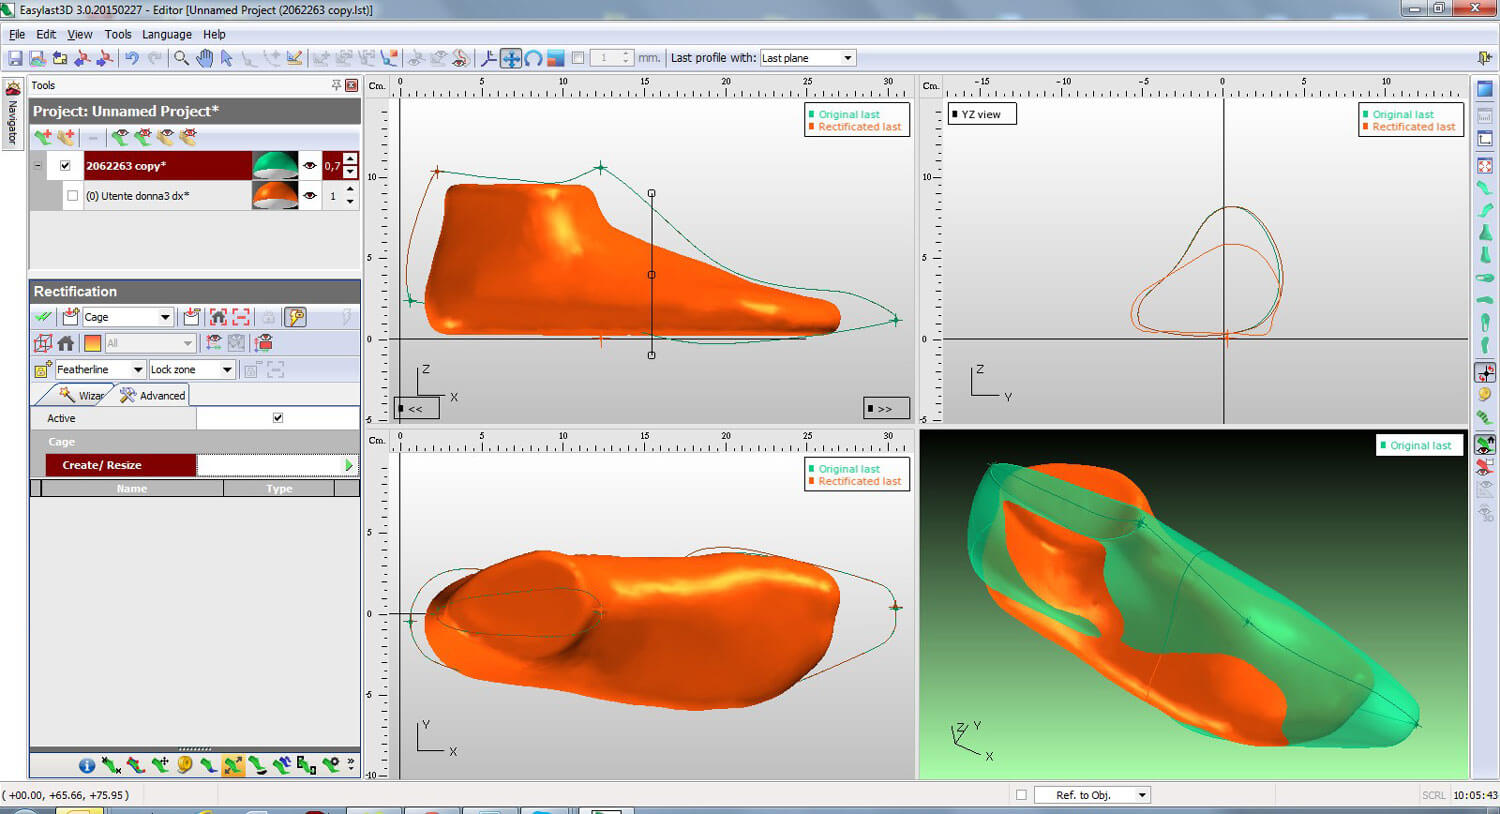This screenshot has width=1500, height=814.
Task: Click the Save icon in the toolbar
Action: pos(15,59)
